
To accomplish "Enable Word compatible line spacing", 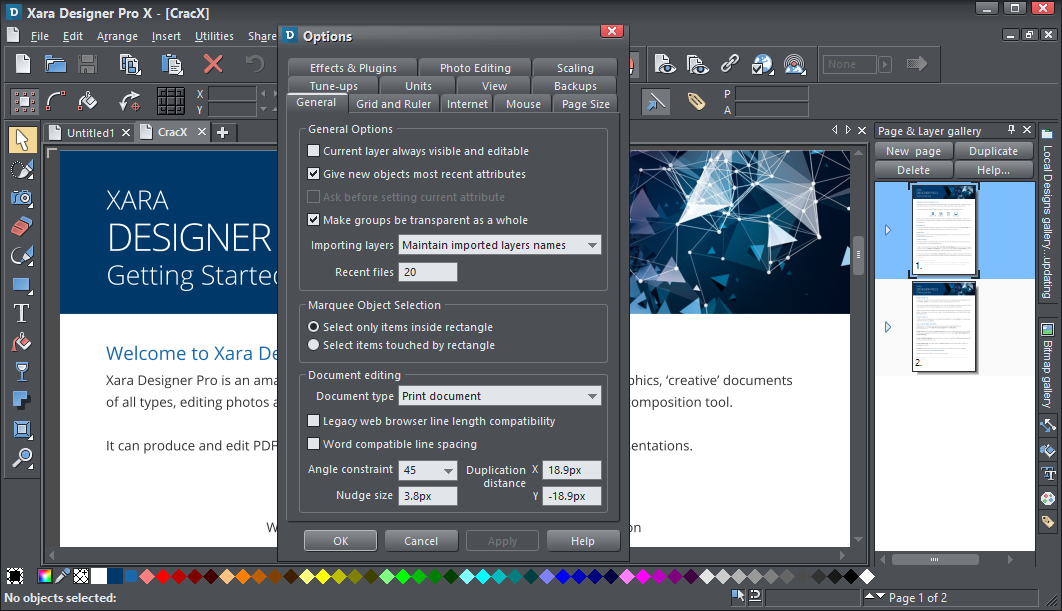I will coord(314,444).
